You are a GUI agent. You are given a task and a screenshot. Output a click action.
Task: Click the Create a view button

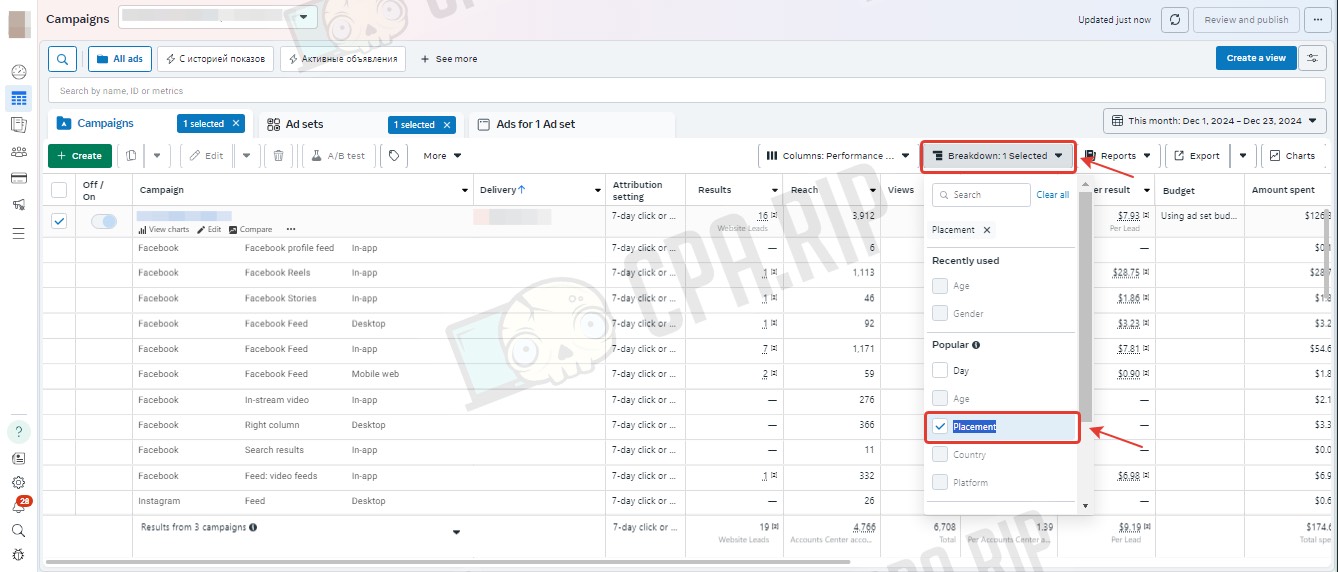pos(1256,58)
